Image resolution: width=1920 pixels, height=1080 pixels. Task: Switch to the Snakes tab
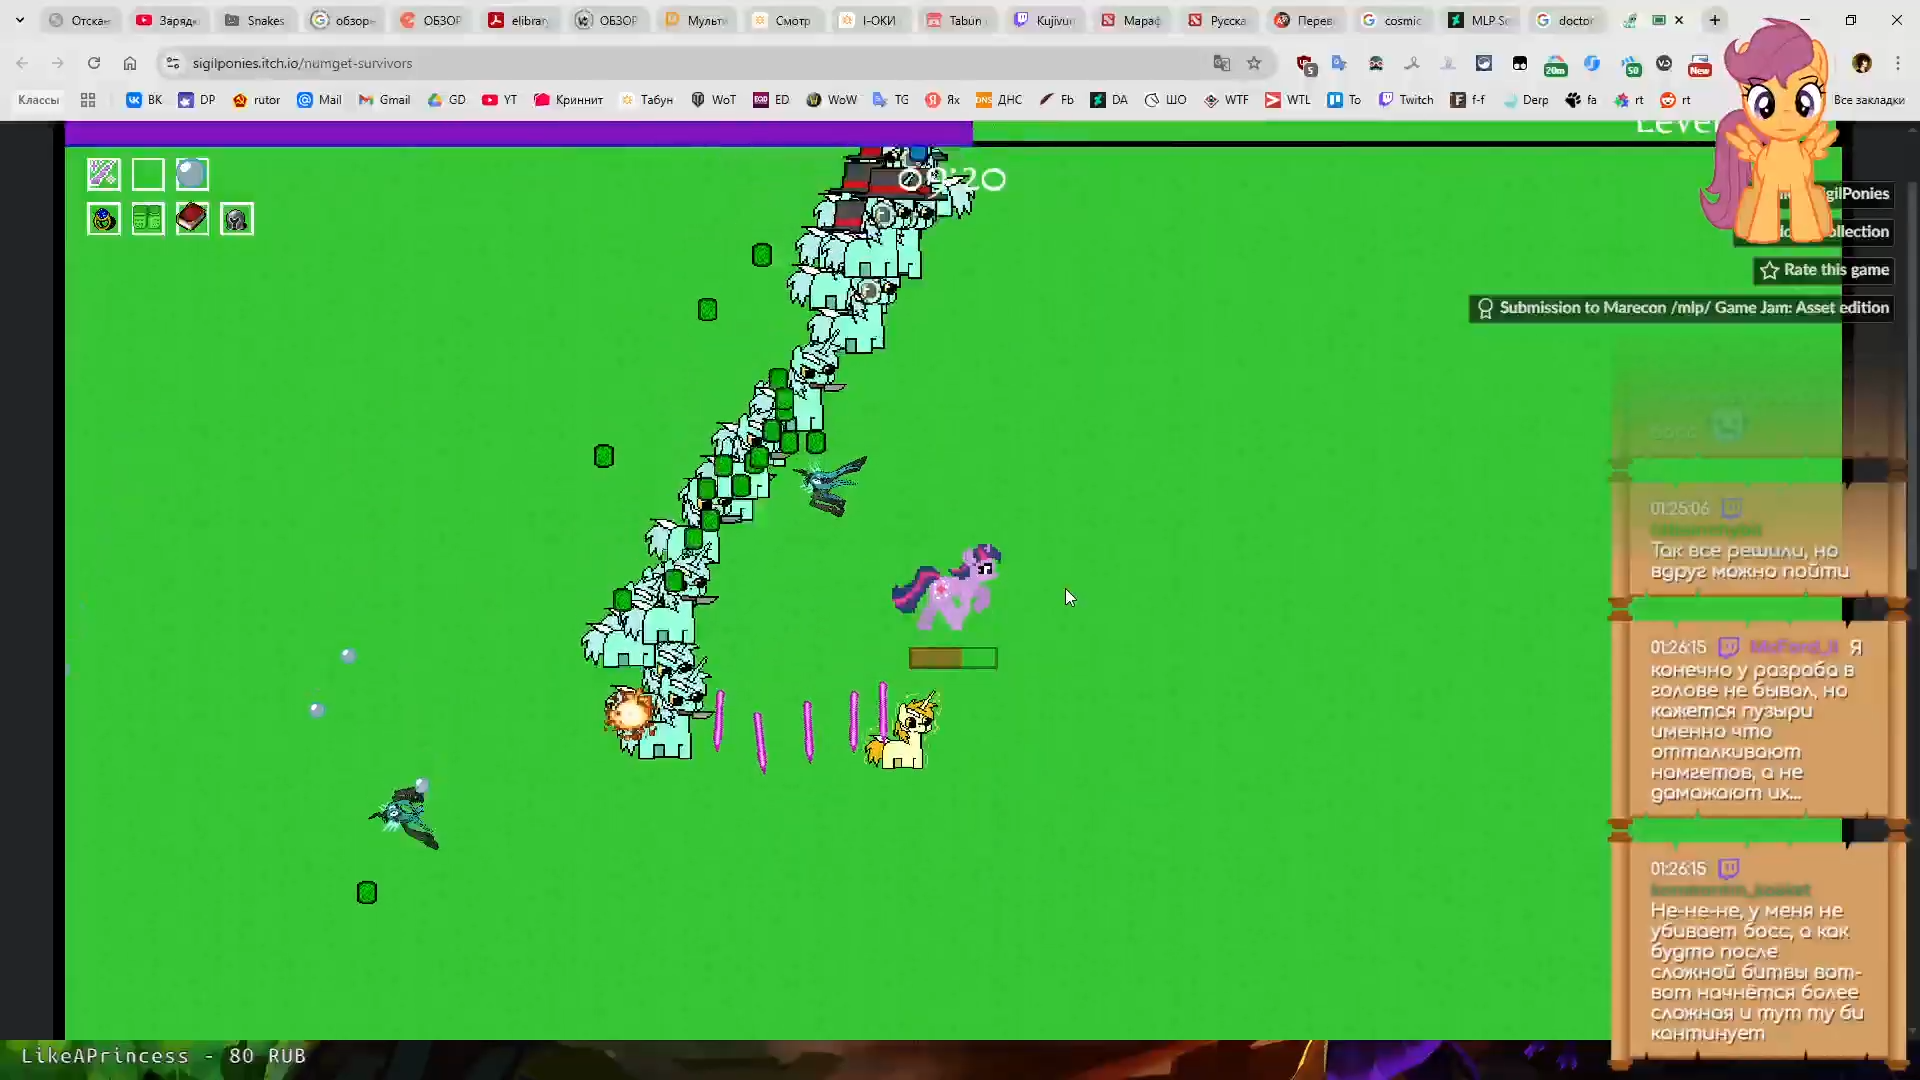[256, 20]
